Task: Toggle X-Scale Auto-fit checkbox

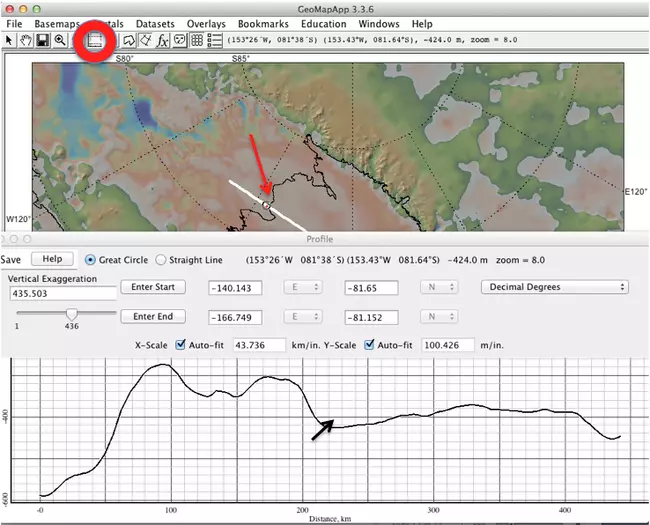Action: (181, 346)
